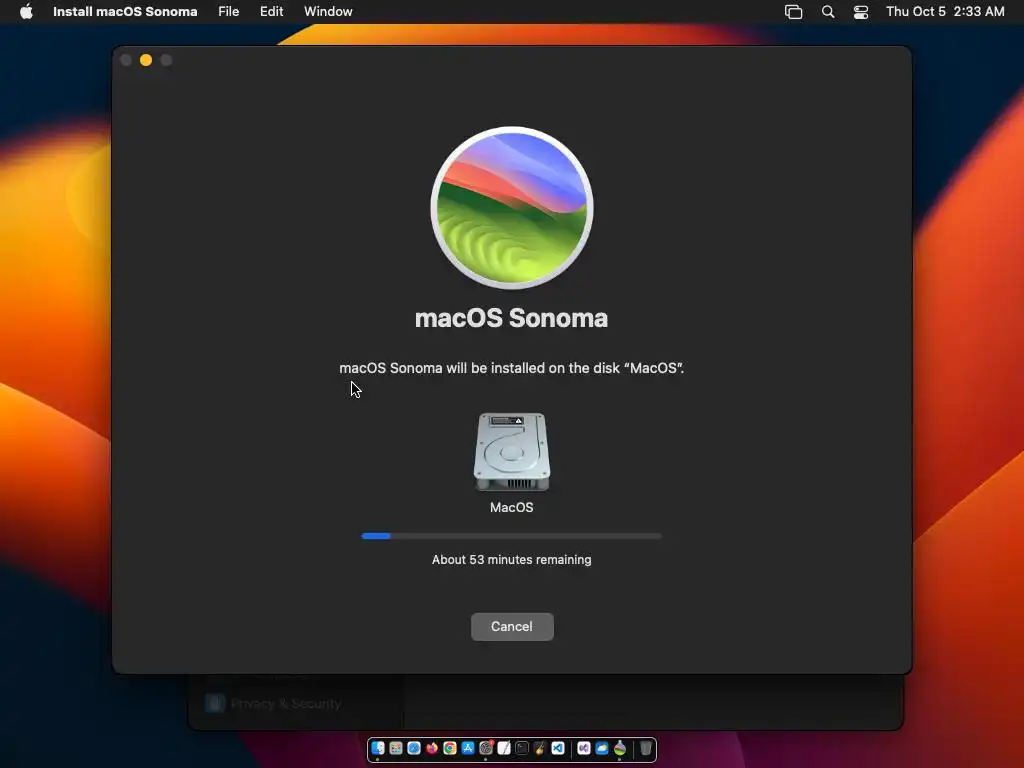Open Spotlight search in menu bar
The width and height of the screenshot is (1024, 768).
tap(828, 12)
